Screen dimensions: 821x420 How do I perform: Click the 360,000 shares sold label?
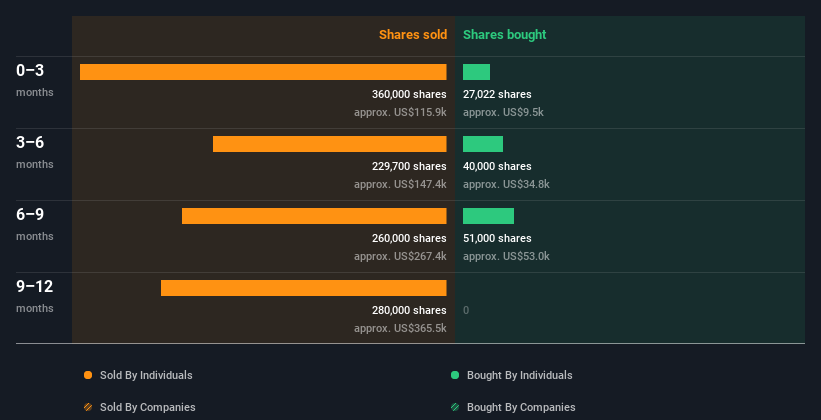(x=409, y=95)
